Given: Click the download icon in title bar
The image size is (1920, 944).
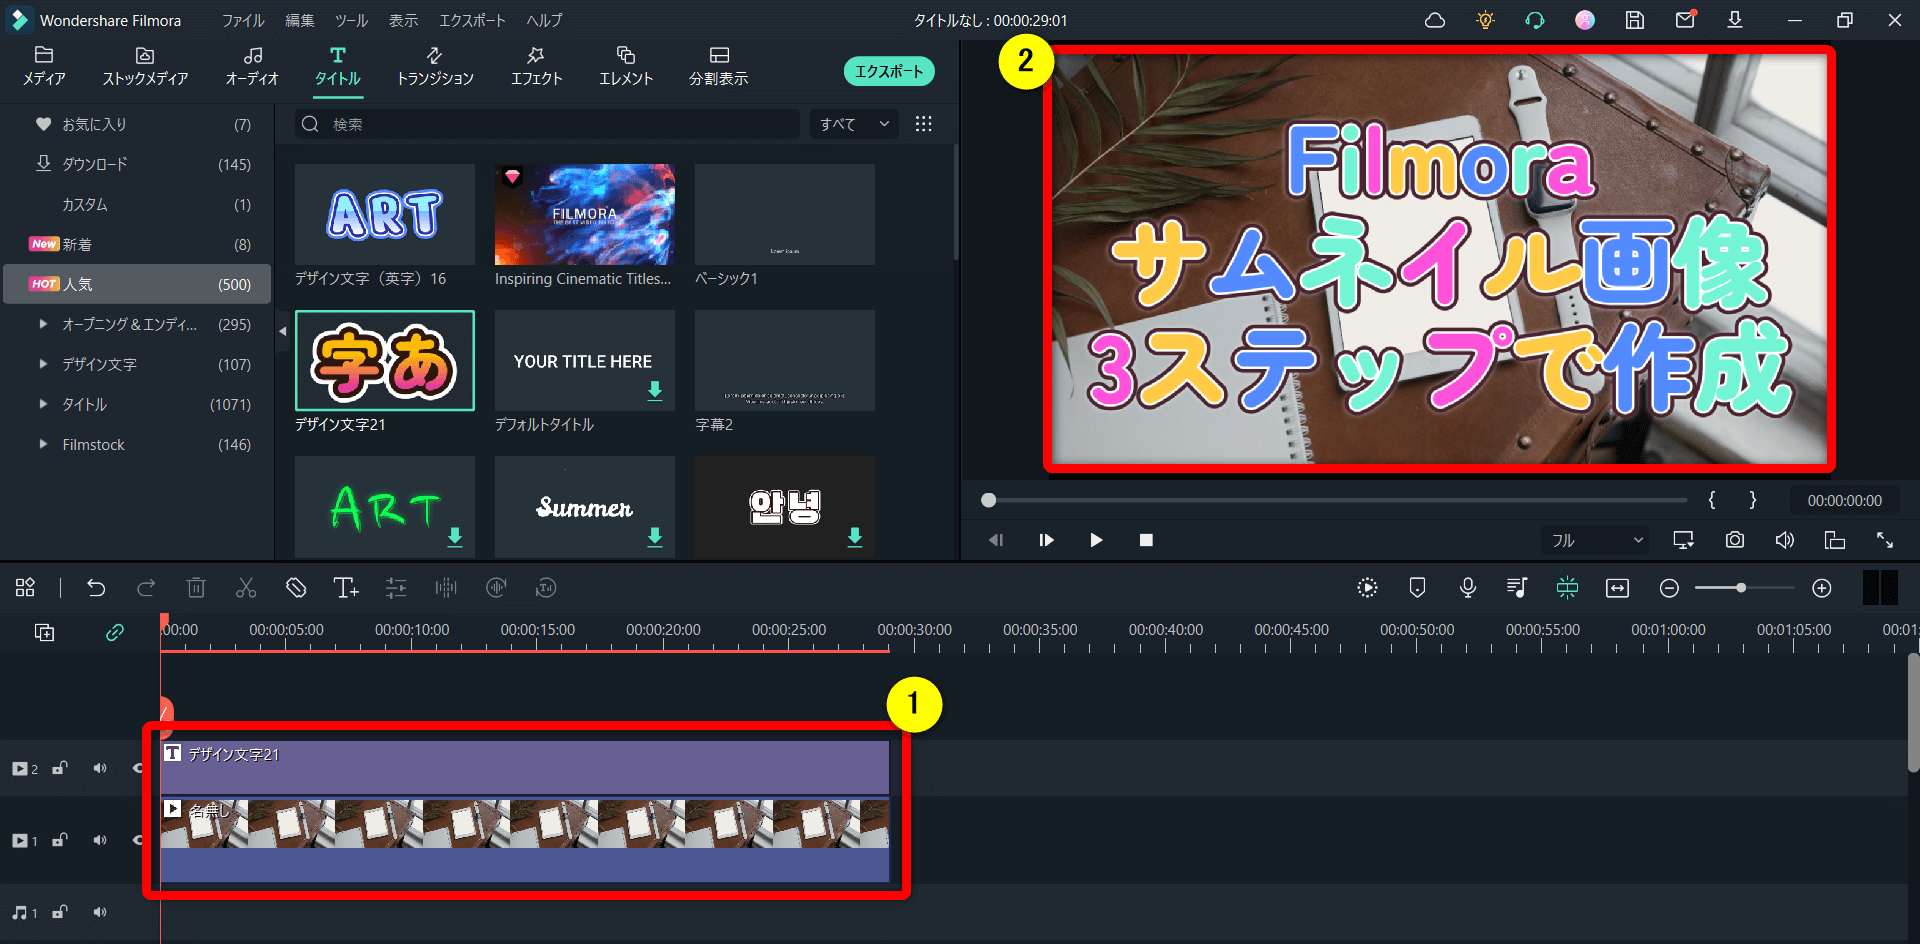Looking at the screenshot, I should (1735, 20).
